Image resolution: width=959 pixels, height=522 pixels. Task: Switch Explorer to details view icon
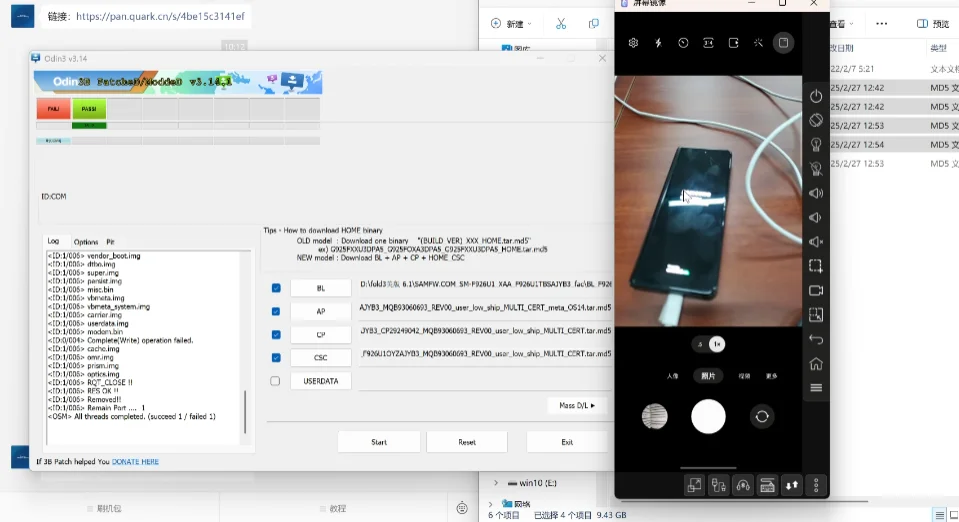click(x=940, y=515)
